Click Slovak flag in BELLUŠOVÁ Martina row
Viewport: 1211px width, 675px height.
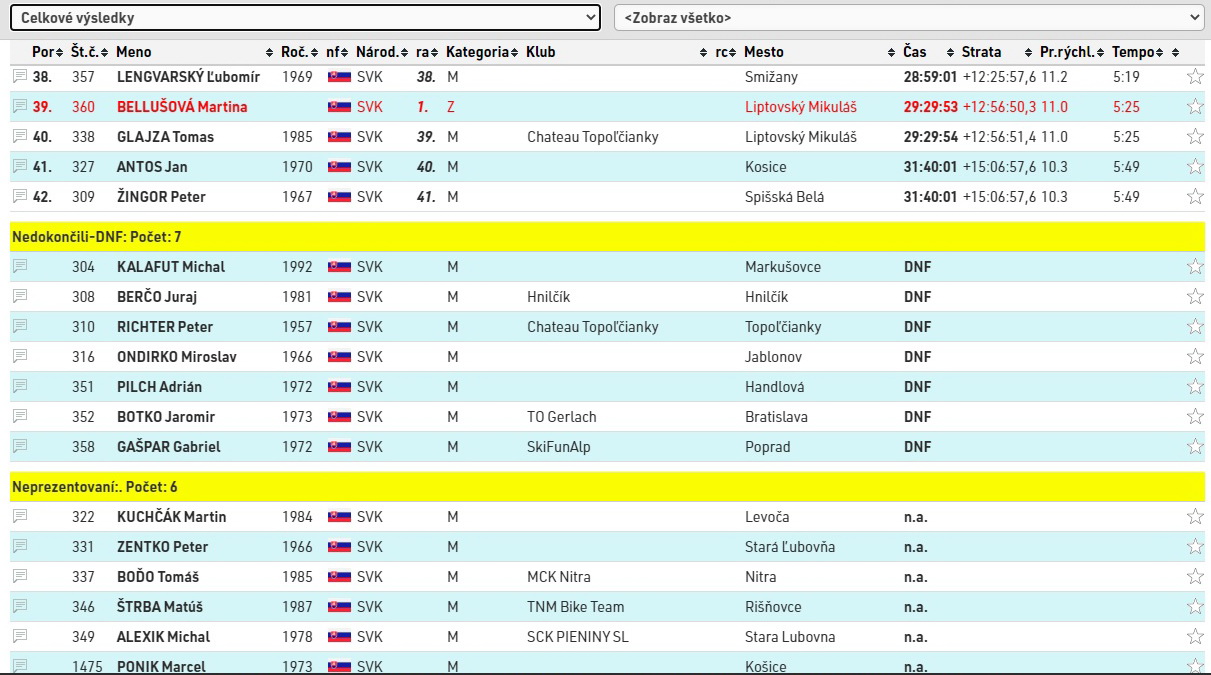point(339,107)
